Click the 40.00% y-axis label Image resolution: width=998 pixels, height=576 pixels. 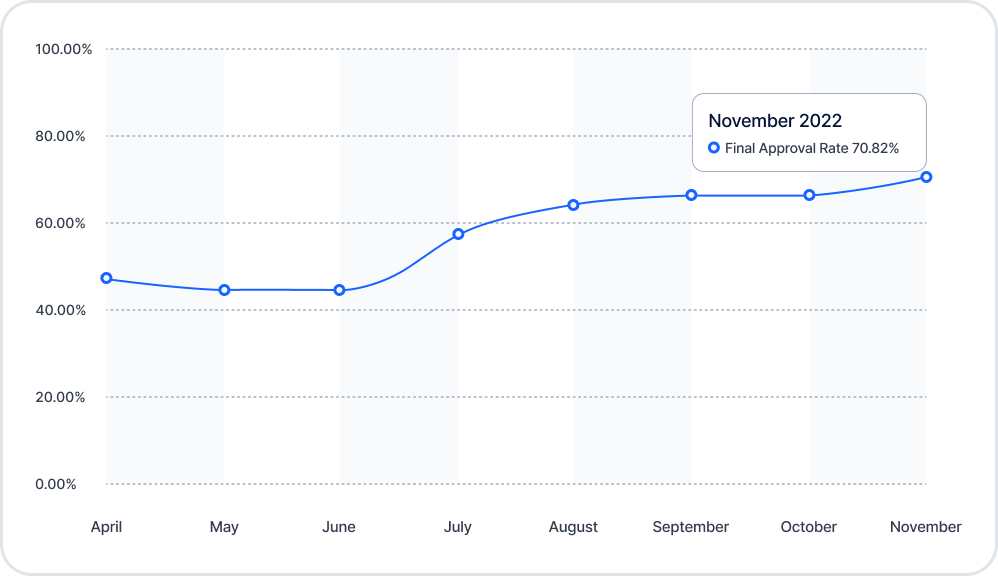(60, 310)
